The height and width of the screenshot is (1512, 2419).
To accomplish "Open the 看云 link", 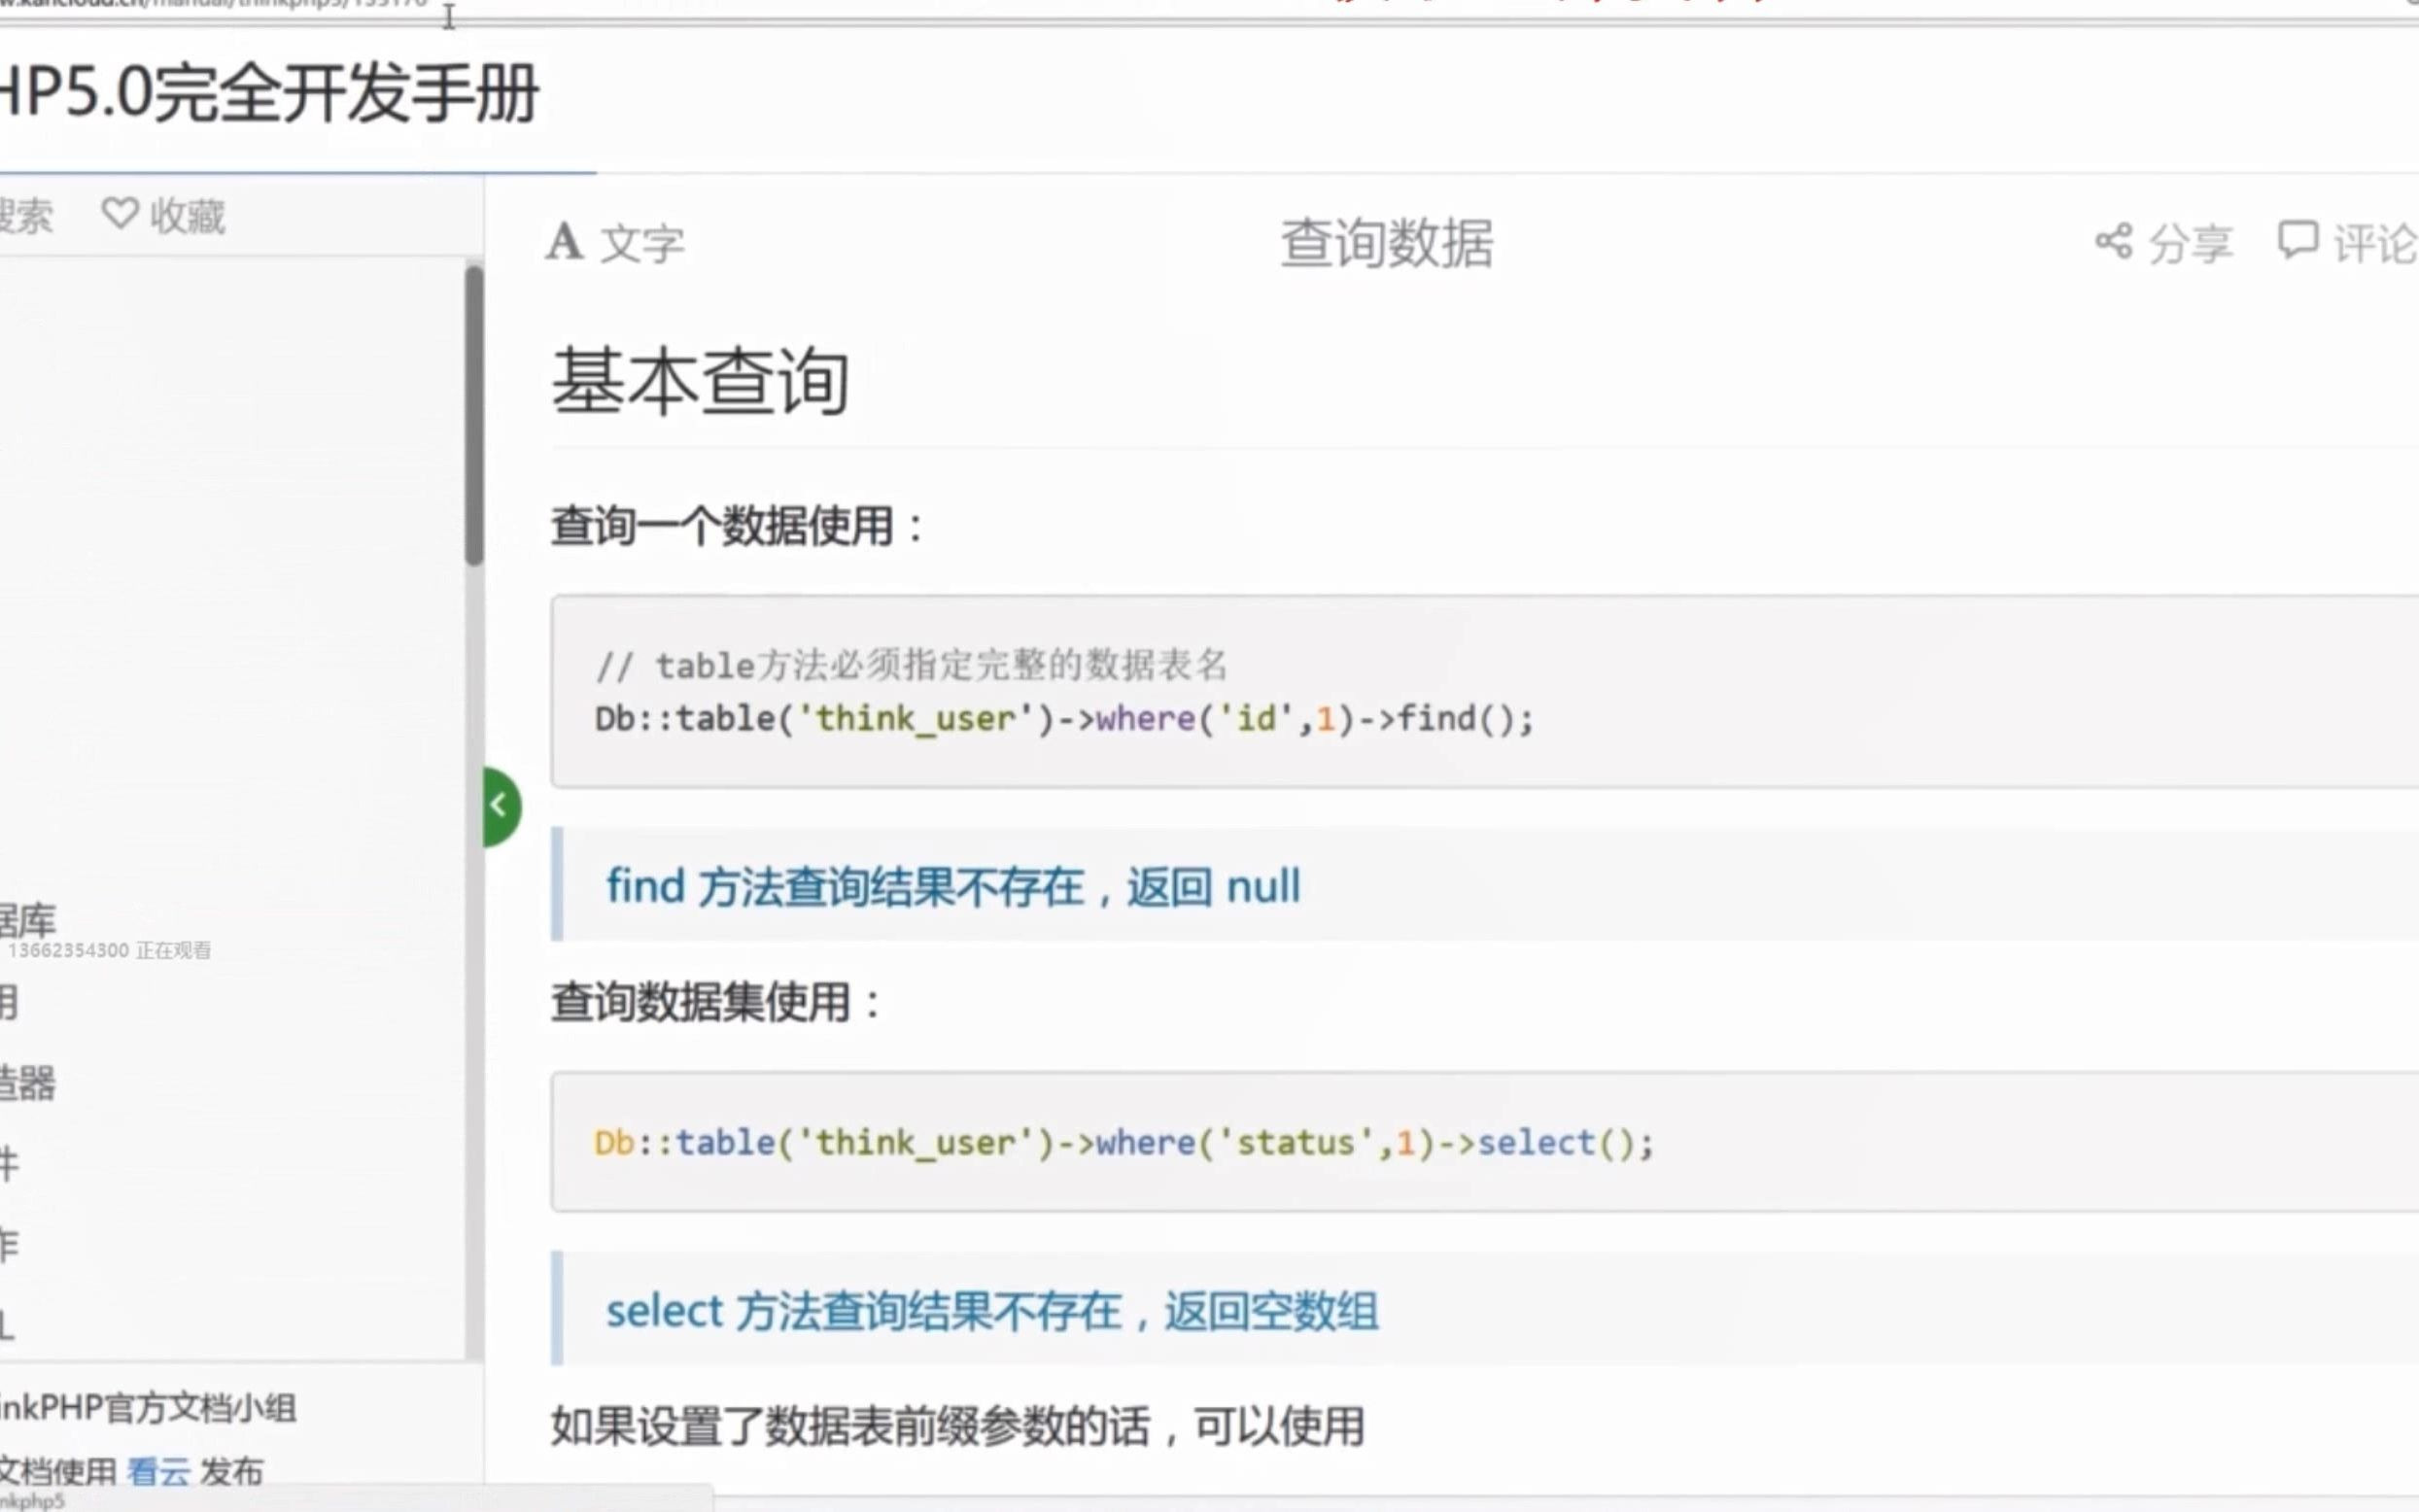I will [x=158, y=1471].
